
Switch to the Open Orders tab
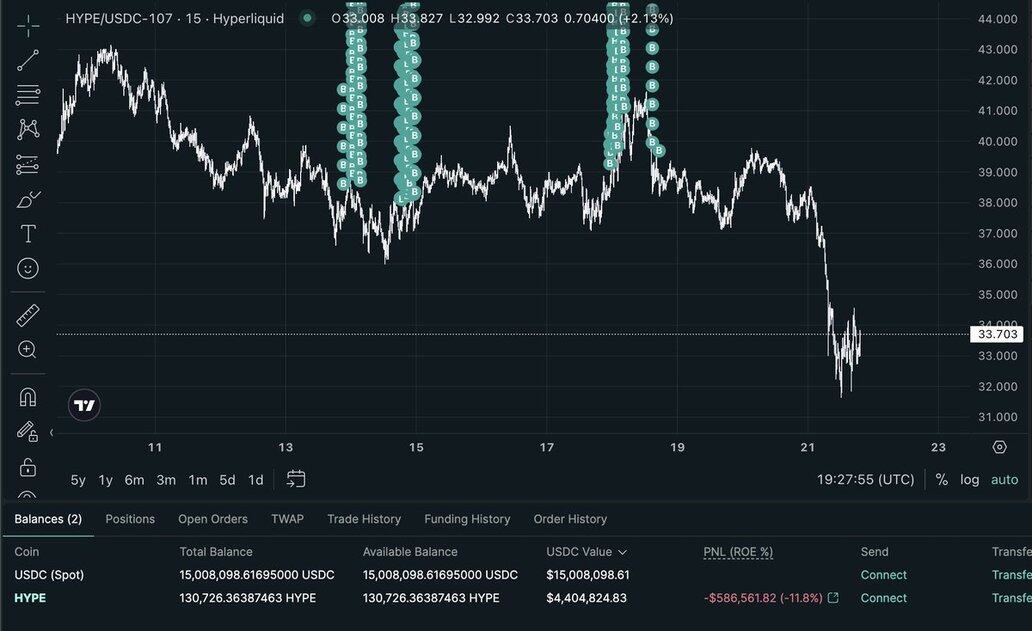tap(213, 519)
